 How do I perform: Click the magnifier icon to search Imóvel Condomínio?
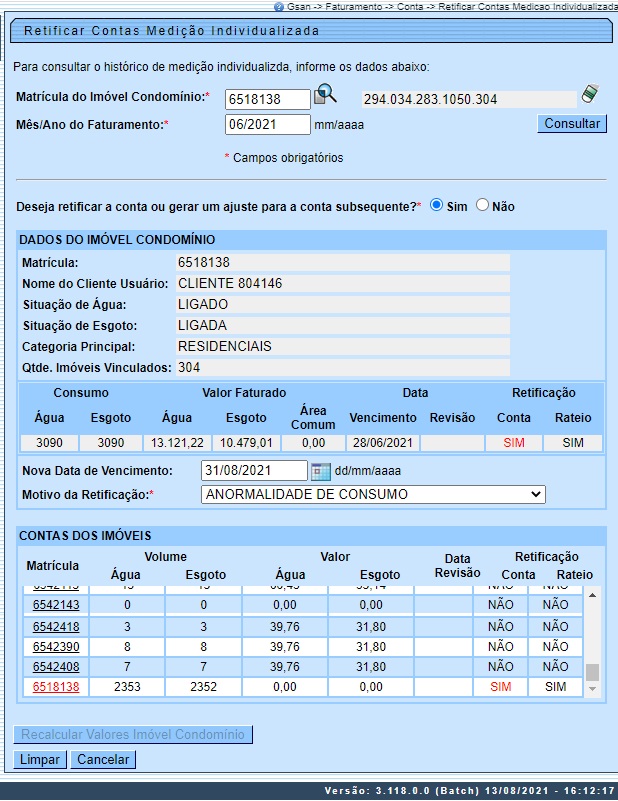(x=326, y=96)
